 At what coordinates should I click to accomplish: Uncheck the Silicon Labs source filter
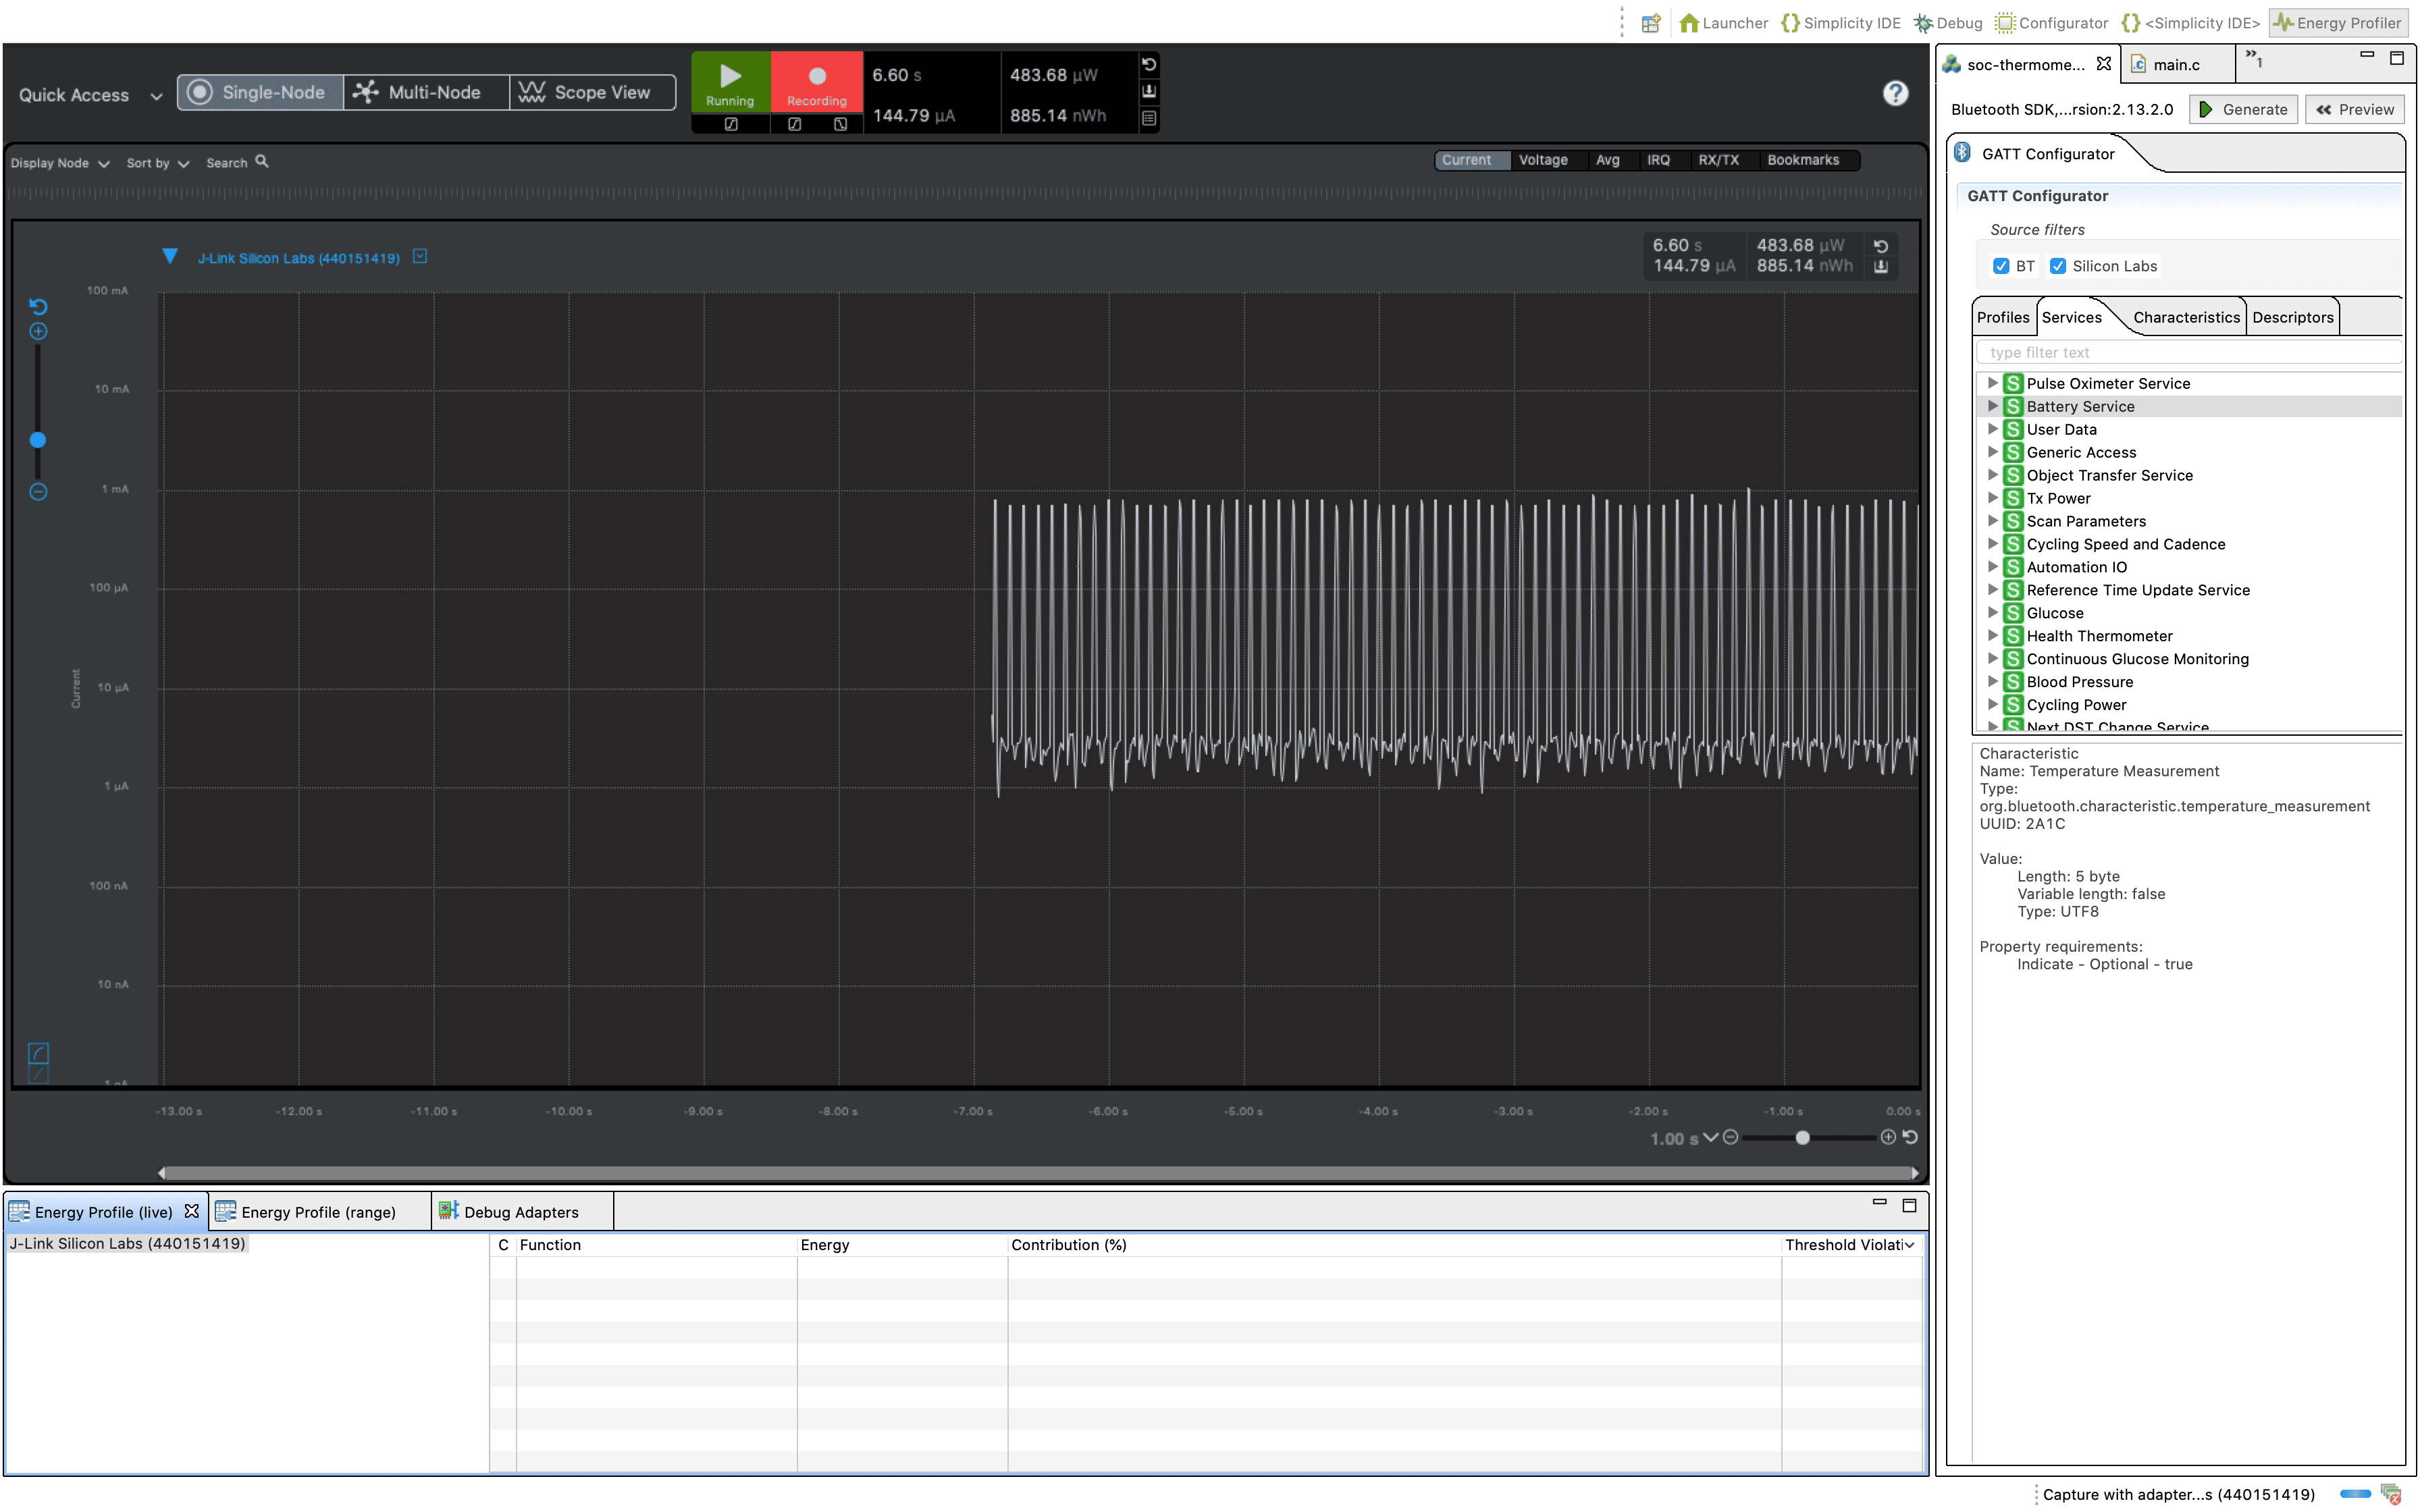(x=2058, y=266)
